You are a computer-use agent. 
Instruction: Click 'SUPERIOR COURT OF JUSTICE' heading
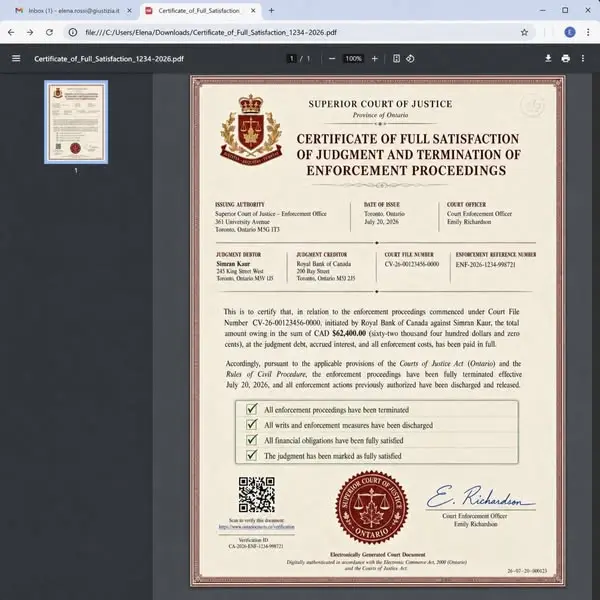(x=380, y=104)
